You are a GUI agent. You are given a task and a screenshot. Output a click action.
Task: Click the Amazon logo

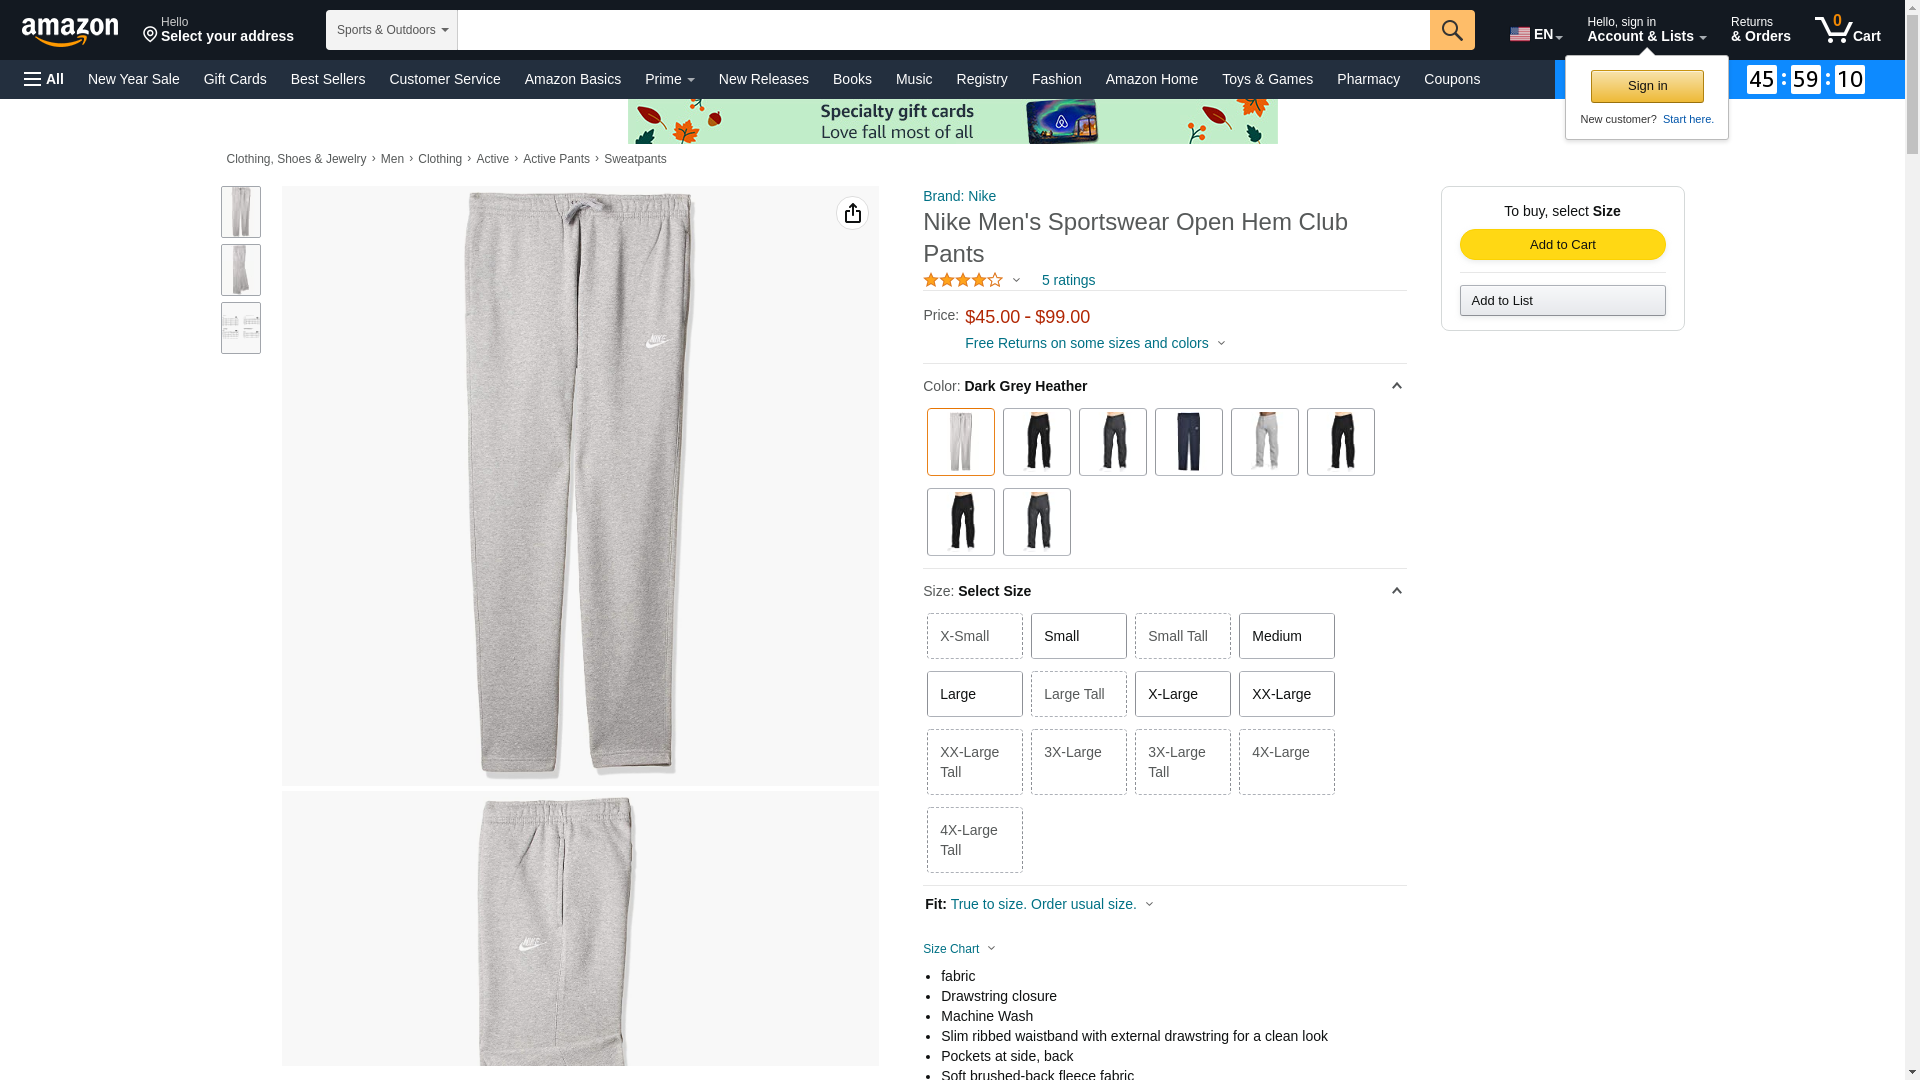(x=70, y=31)
